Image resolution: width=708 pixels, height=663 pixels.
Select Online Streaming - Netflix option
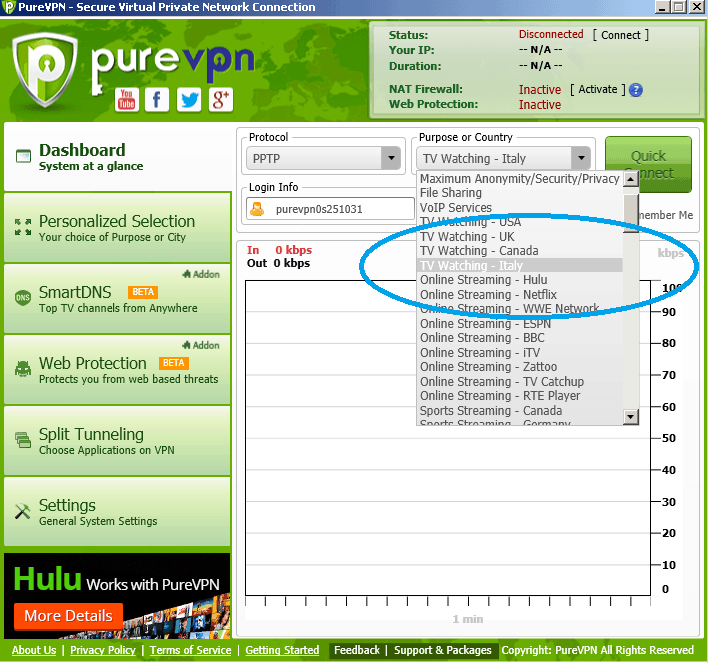(520, 294)
